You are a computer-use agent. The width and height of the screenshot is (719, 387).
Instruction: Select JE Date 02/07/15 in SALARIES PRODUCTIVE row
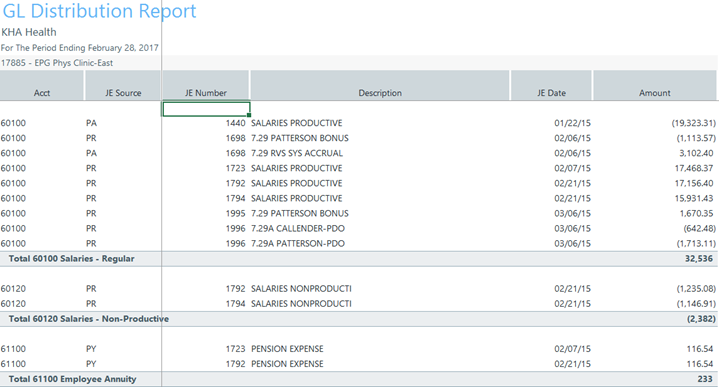click(572, 168)
